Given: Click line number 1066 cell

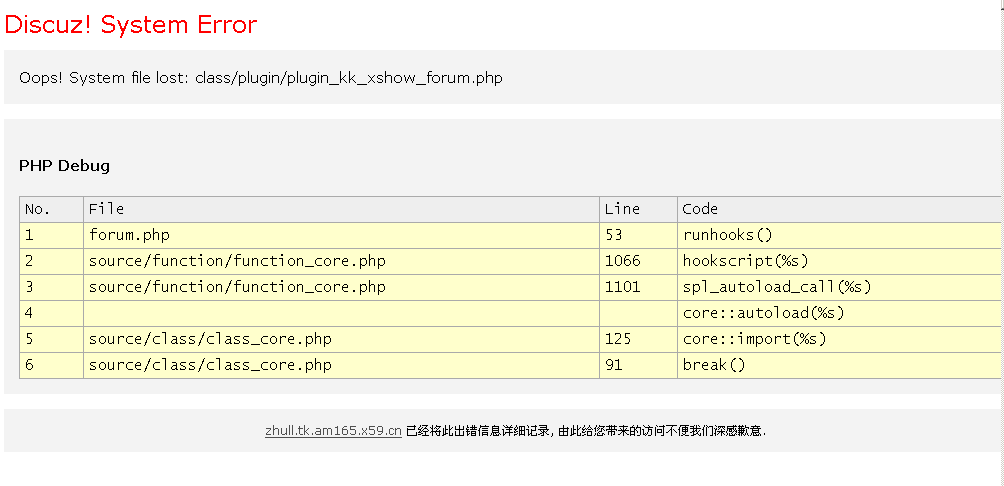Looking at the screenshot, I should (x=638, y=262).
